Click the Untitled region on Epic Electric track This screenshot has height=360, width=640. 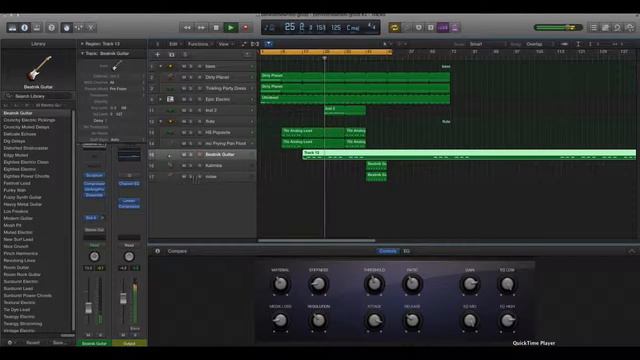356,99
